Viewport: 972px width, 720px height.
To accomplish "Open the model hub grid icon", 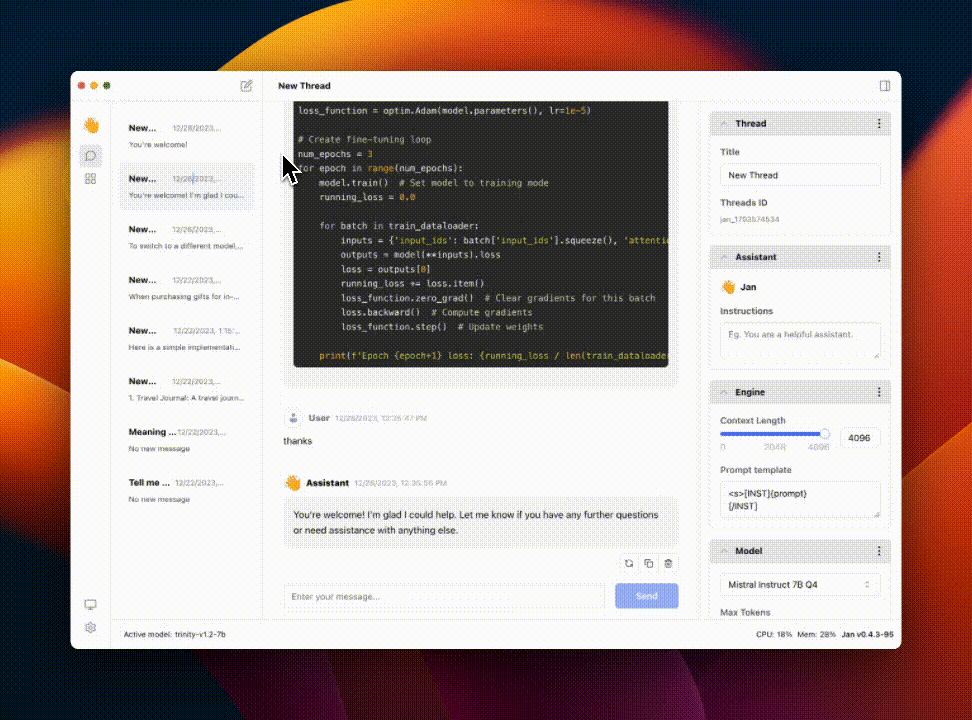I will tap(91, 179).
